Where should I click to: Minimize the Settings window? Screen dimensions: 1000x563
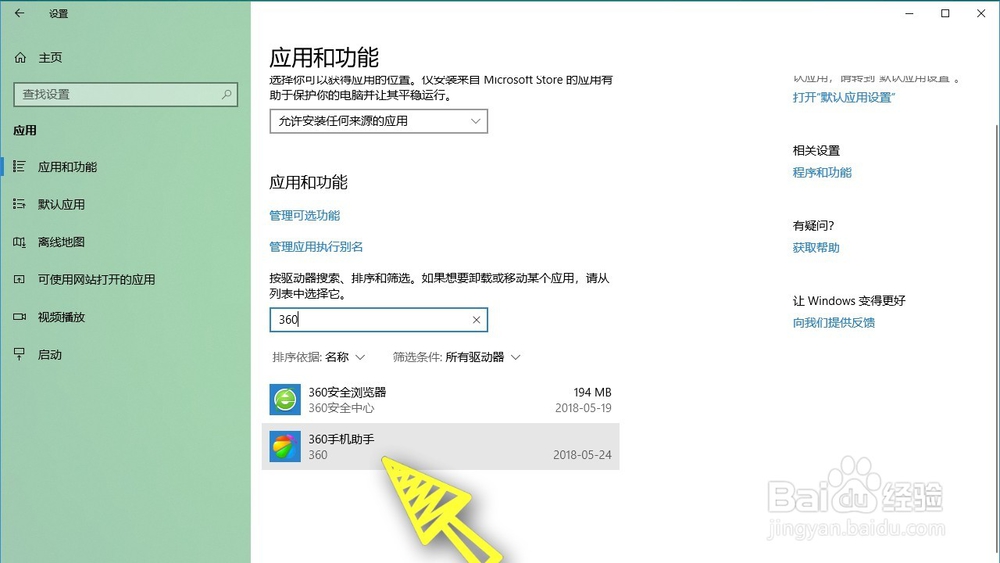coord(909,13)
